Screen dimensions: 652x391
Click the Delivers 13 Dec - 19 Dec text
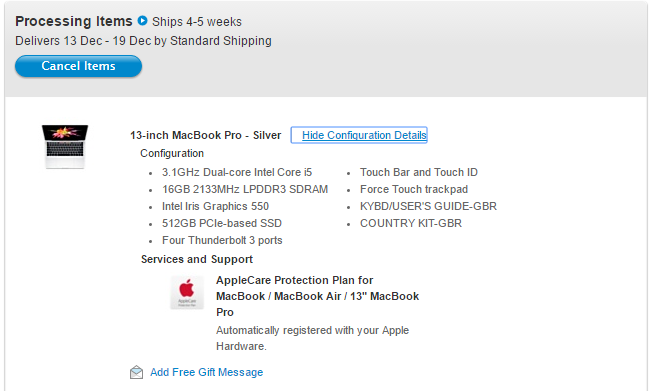[x=143, y=41]
